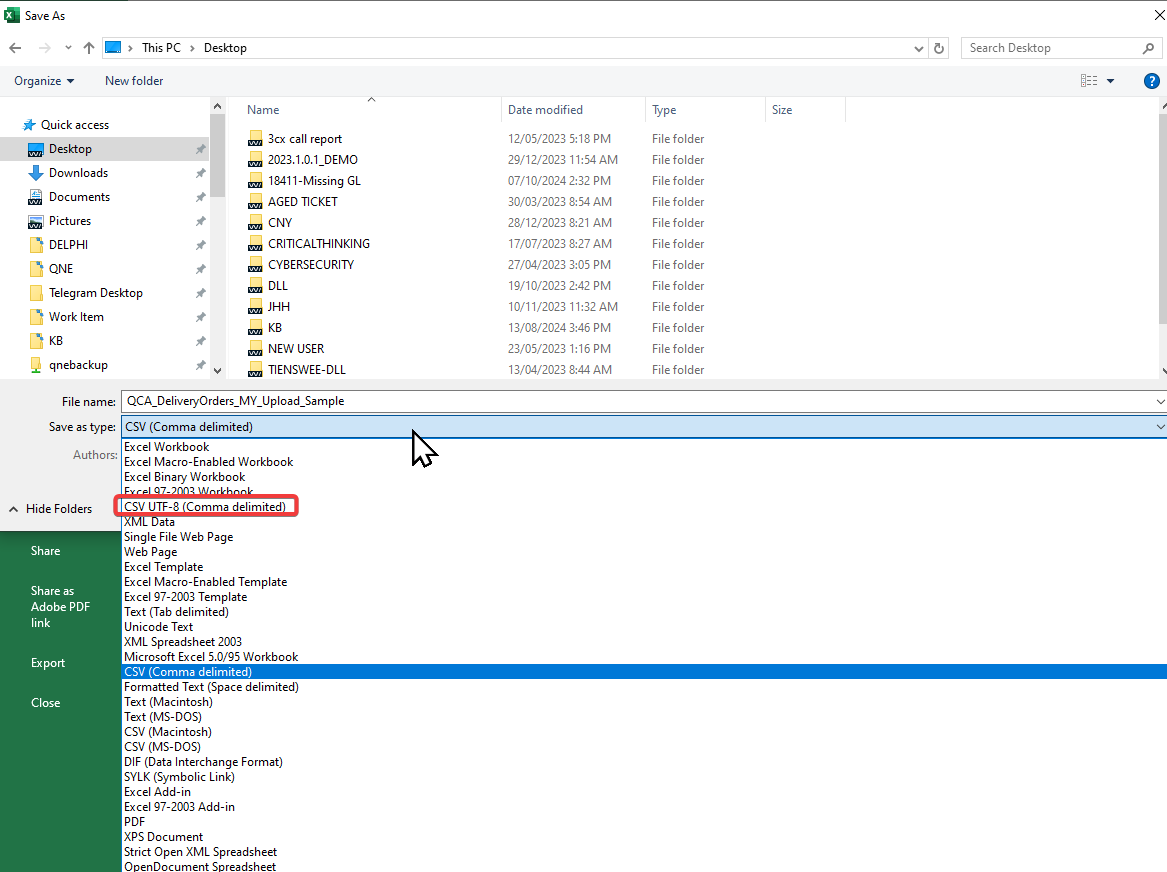Select This PC in address path
The height and width of the screenshot is (872, 1167).
pos(162,48)
